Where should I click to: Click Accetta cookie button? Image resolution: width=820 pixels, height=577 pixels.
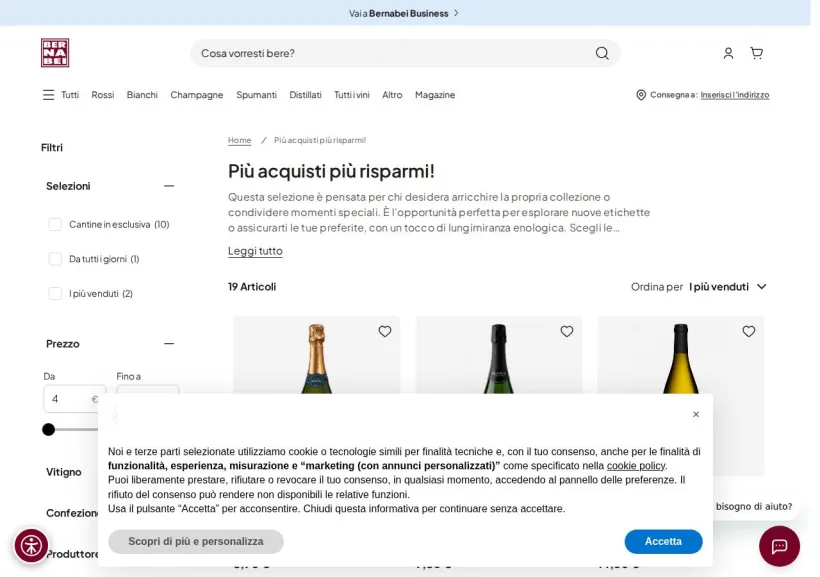(x=663, y=541)
